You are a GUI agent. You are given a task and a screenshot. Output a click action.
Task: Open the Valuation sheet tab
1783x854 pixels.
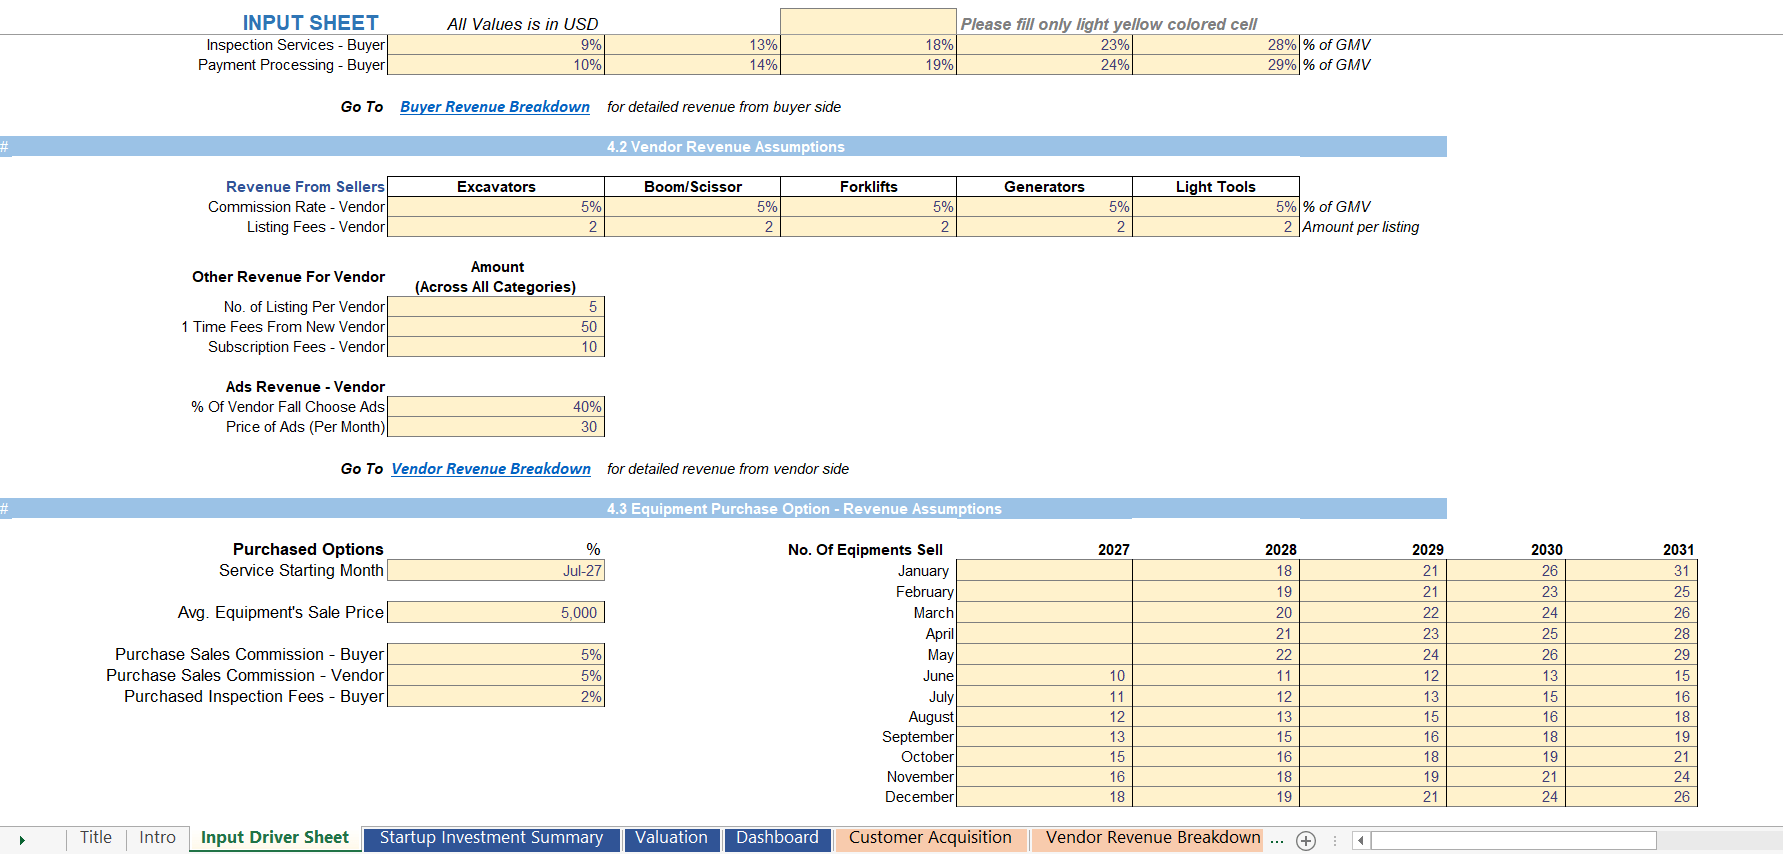click(671, 838)
